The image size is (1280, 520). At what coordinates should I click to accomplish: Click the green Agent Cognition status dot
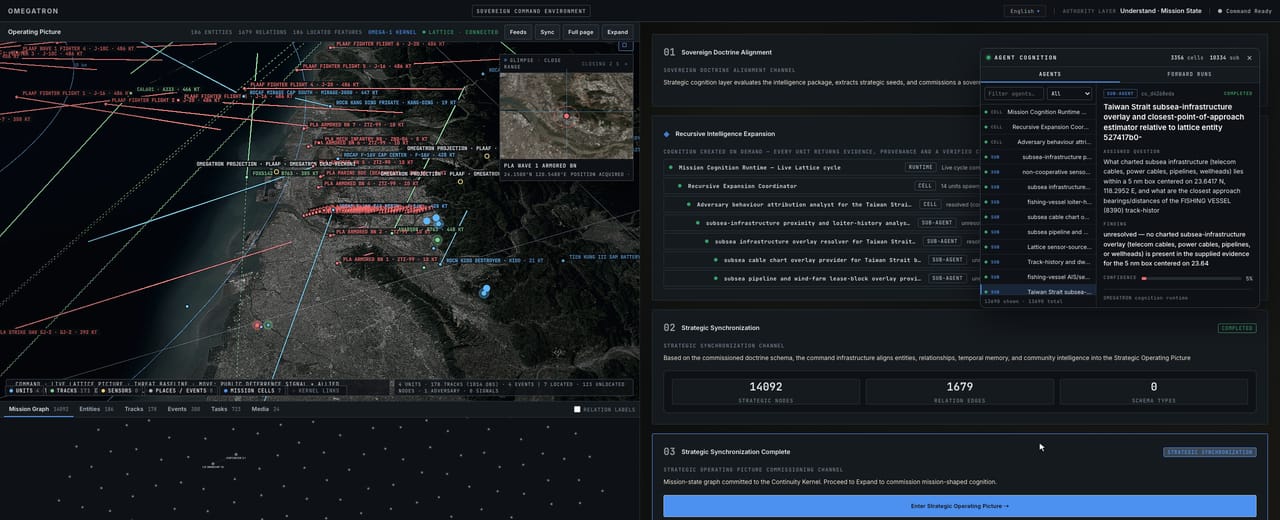[x=988, y=58]
